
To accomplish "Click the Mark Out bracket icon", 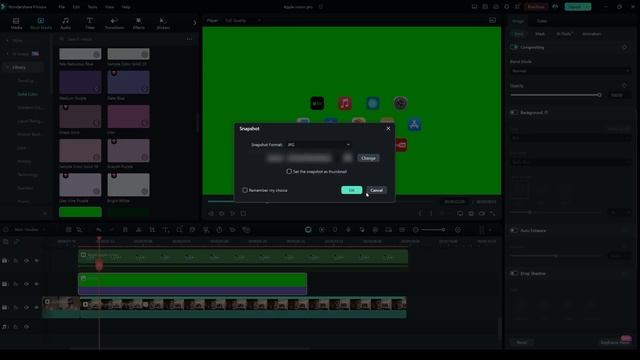I will (x=431, y=213).
